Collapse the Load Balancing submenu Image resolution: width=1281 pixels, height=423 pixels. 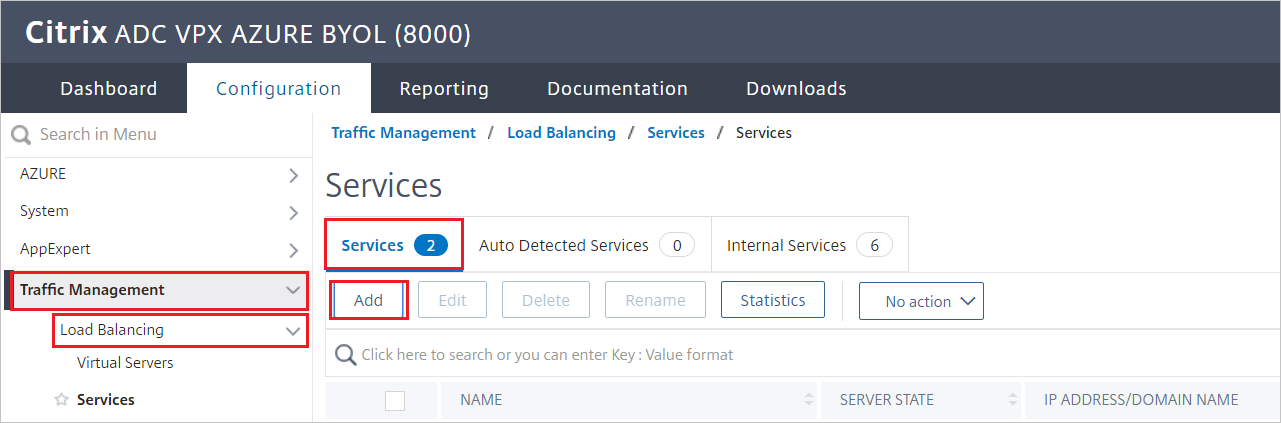[293, 330]
